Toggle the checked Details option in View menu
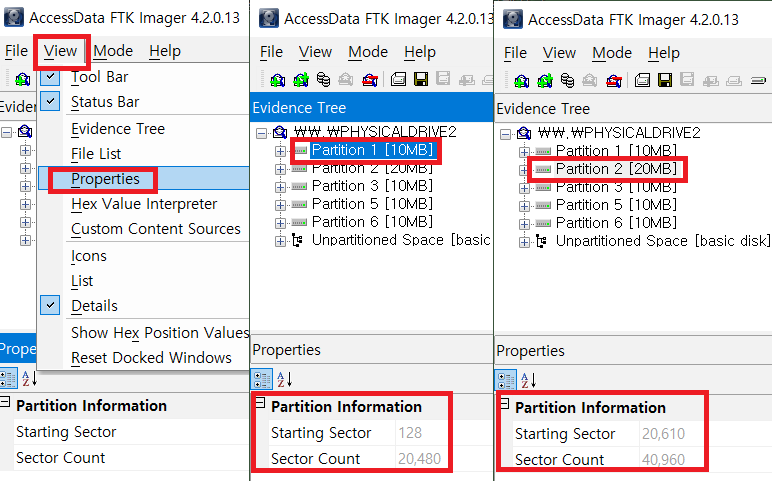This screenshot has width=772, height=481. (x=94, y=306)
